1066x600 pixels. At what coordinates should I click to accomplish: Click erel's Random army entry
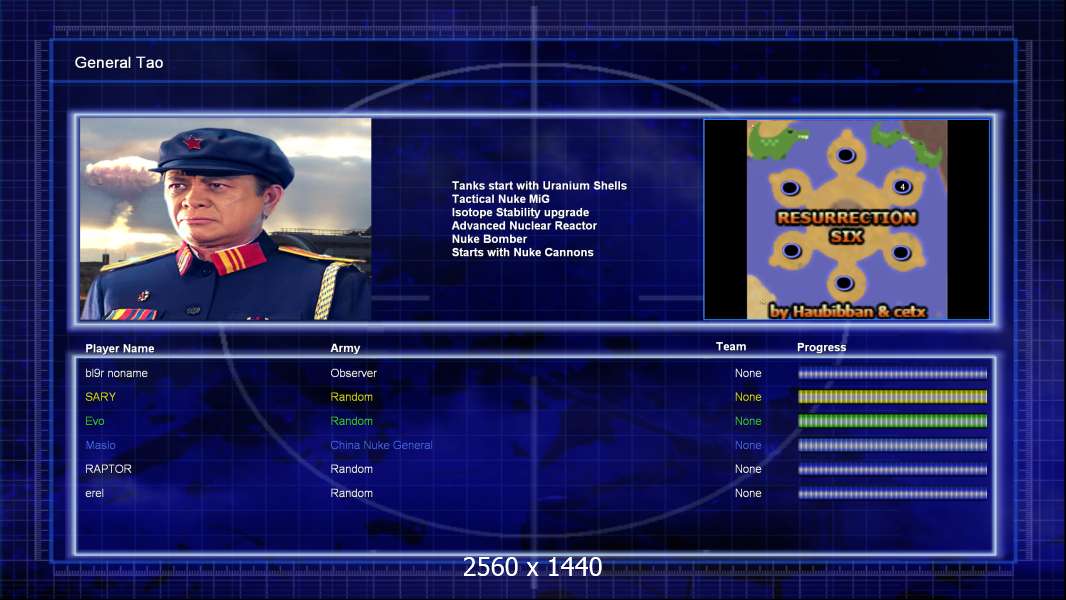tap(351, 493)
